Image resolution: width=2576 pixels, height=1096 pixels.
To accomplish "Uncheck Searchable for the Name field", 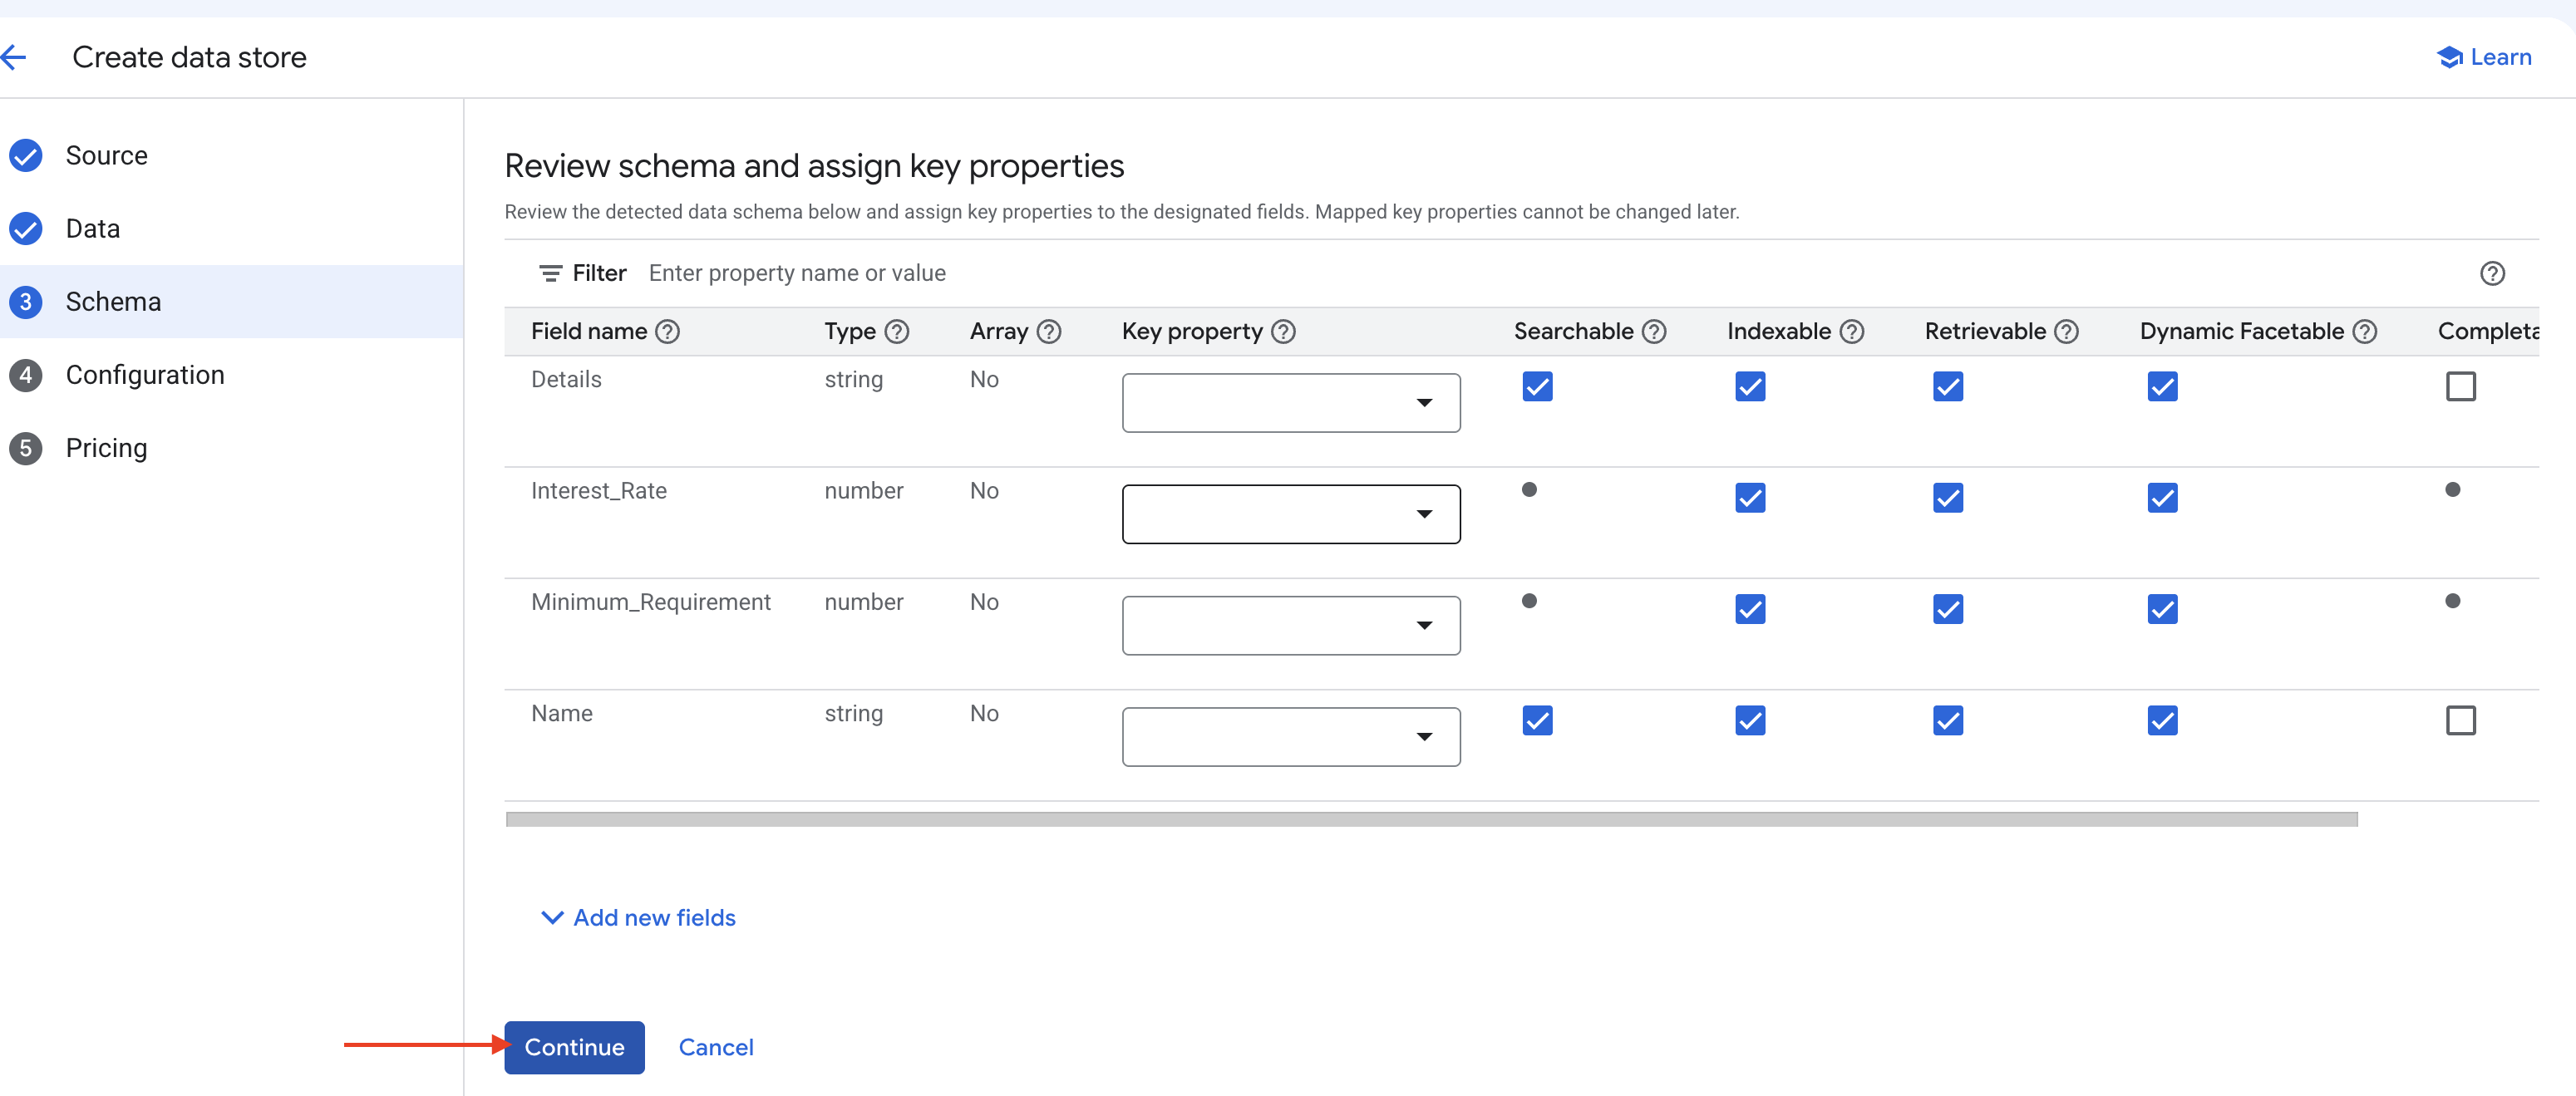I will (x=1537, y=720).
